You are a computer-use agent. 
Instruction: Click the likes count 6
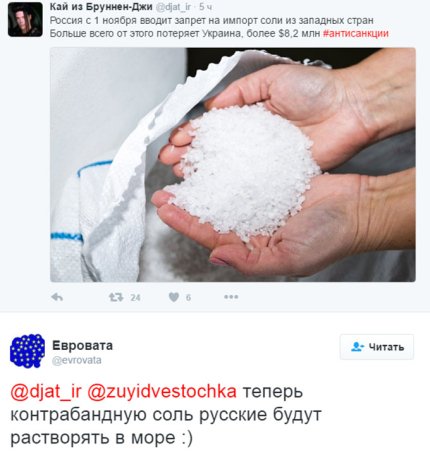coord(188,297)
